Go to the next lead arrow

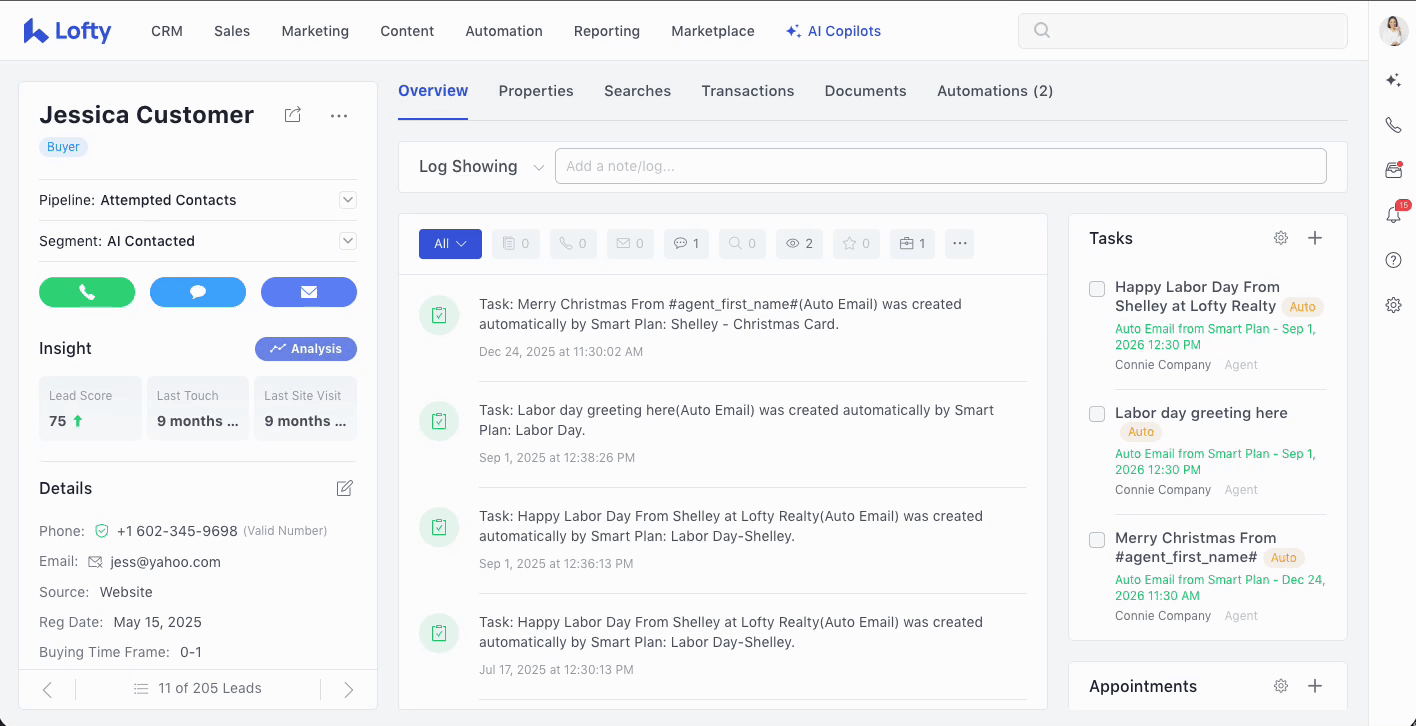[x=348, y=689]
